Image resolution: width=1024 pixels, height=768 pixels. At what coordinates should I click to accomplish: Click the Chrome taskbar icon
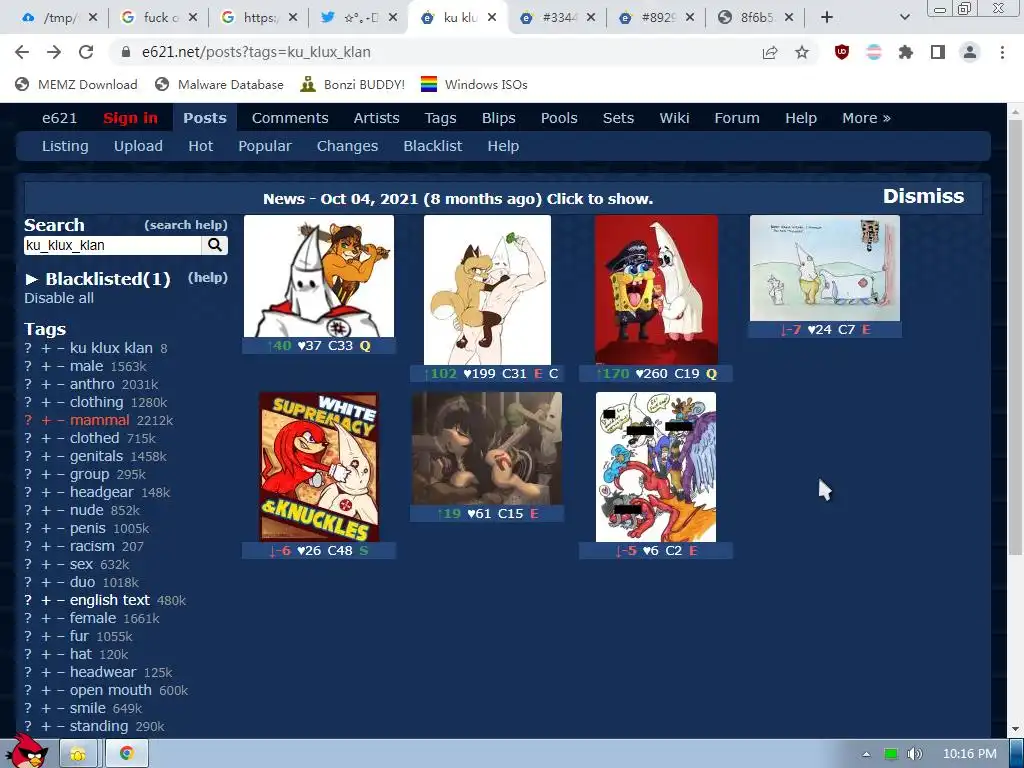pyautogui.click(x=127, y=754)
